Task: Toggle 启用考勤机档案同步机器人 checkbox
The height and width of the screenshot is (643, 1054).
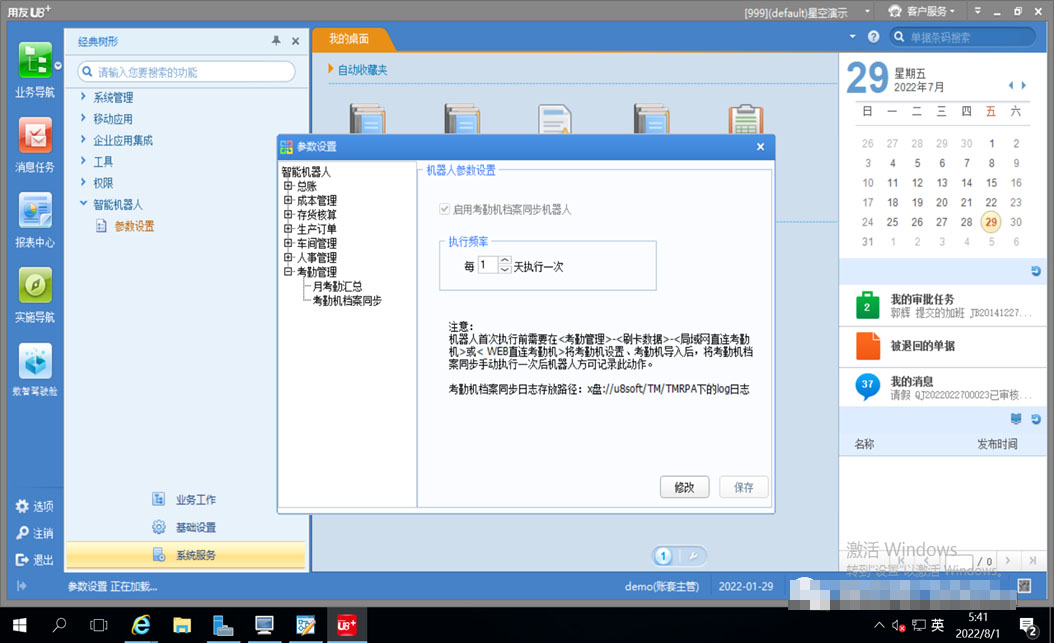Action: tap(444, 210)
